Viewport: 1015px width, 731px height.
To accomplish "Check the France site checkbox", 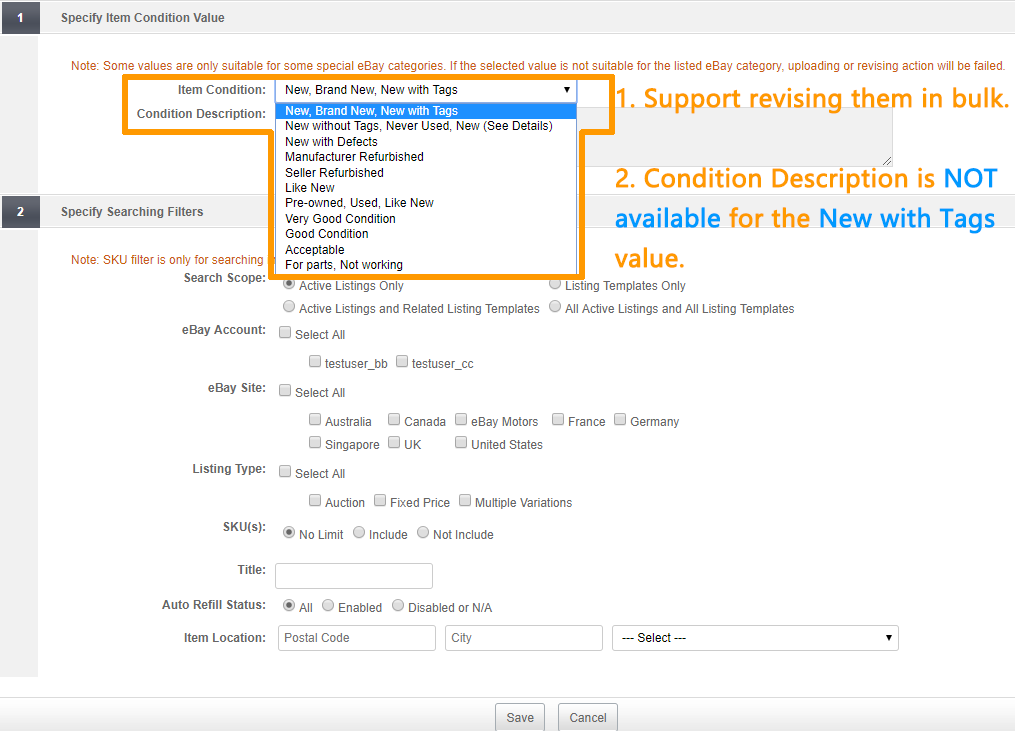I will [558, 420].
